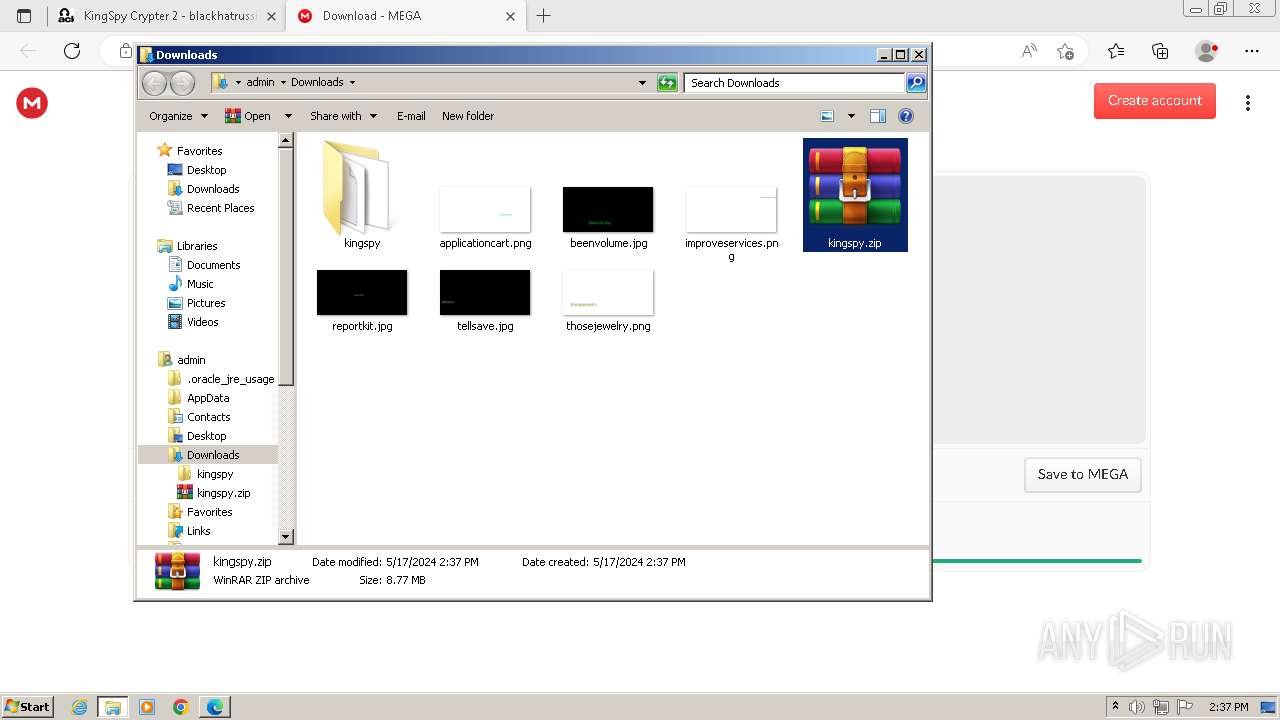Screen dimensions: 1280x720
Task: Click the Windows Start button
Action: [x=28, y=707]
